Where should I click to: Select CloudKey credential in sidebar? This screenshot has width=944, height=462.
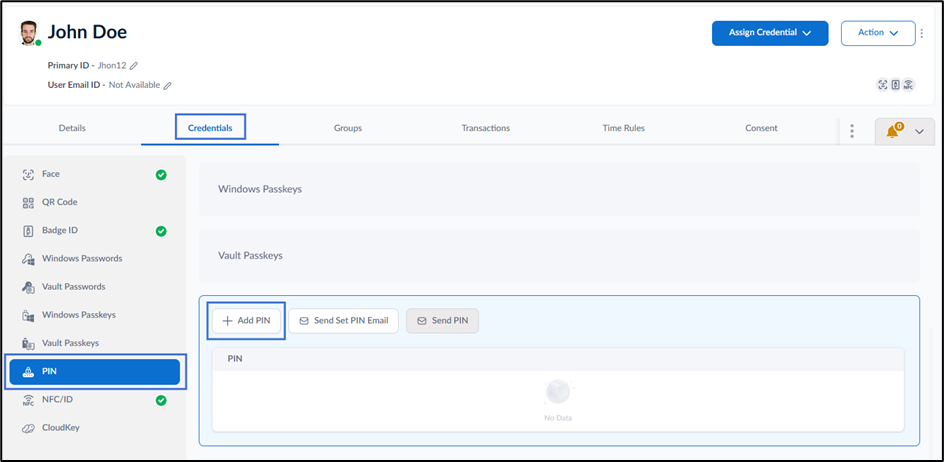click(95, 428)
